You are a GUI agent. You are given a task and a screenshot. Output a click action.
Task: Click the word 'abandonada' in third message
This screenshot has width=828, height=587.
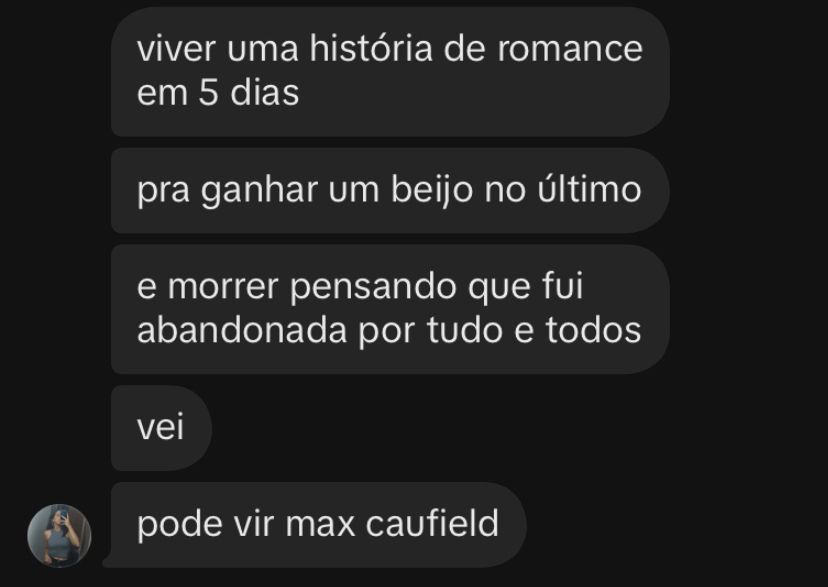point(242,330)
